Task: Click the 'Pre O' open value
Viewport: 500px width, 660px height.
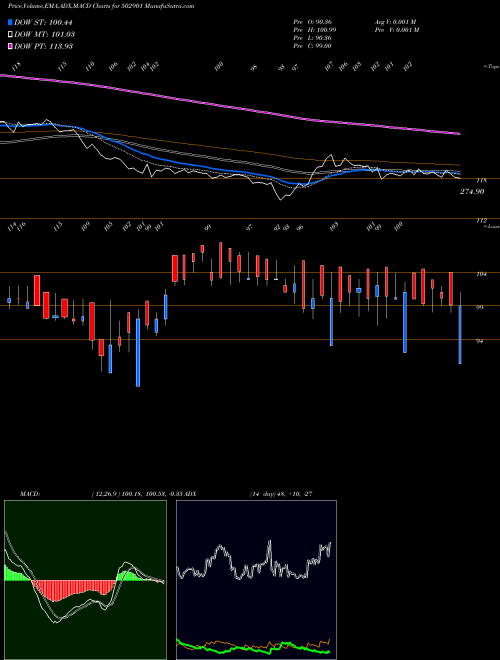Action: click(x=313, y=22)
